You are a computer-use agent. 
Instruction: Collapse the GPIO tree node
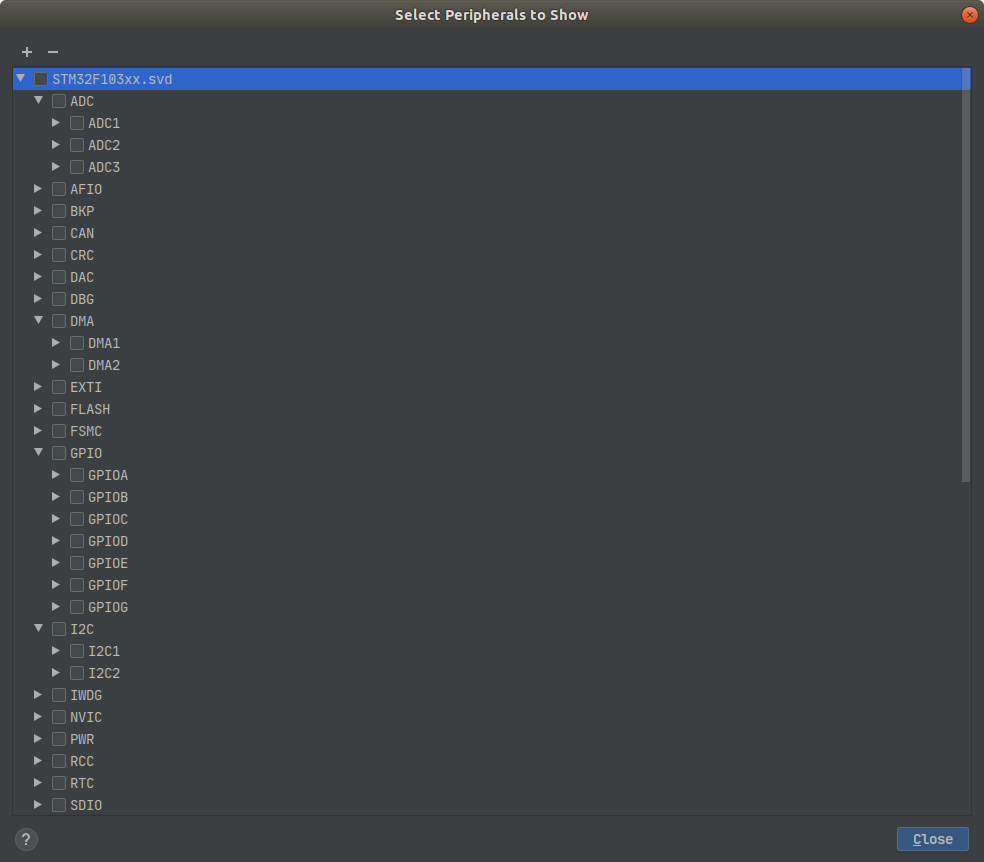pos(38,452)
